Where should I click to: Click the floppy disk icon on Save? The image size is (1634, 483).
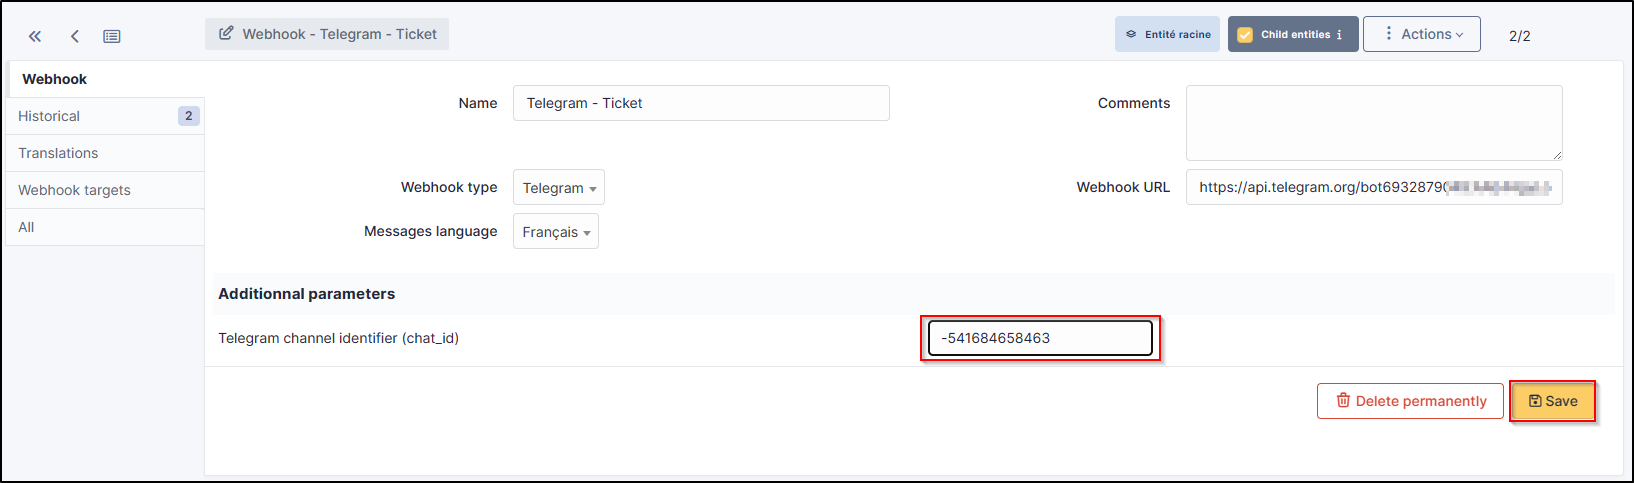pyautogui.click(x=1535, y=401)
